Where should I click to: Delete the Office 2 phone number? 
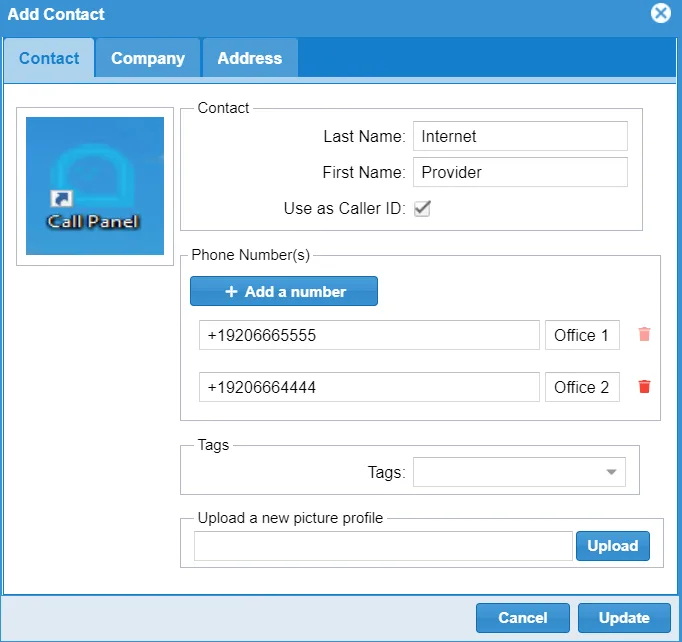pyautogui.click(x=644, y=386)
